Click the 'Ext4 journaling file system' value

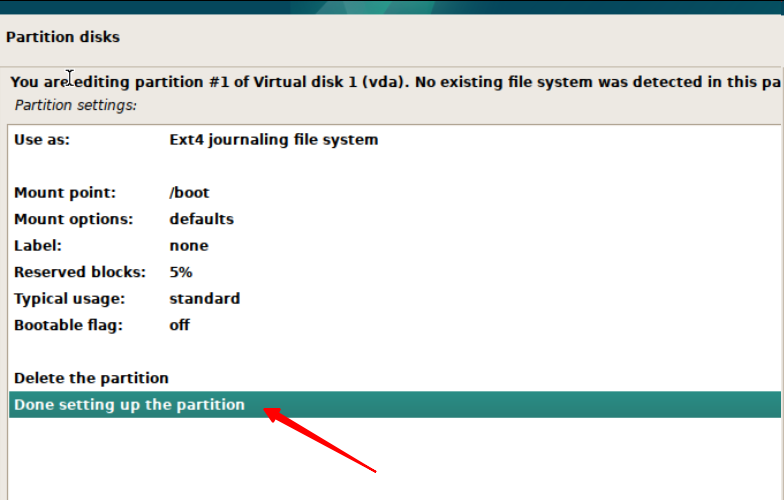pyautogui.click(x=274, y=140)
